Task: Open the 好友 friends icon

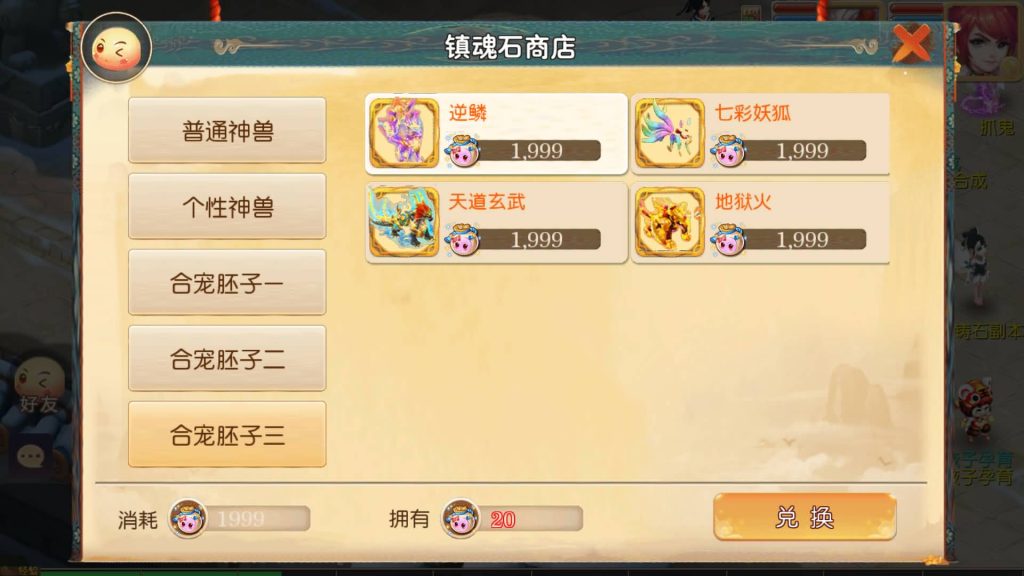Action: point(39,385)
